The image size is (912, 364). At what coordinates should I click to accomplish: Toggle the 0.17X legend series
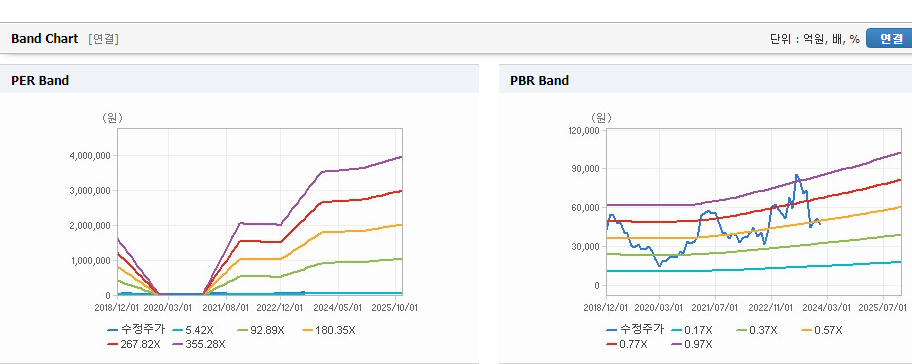pos(692,330)
